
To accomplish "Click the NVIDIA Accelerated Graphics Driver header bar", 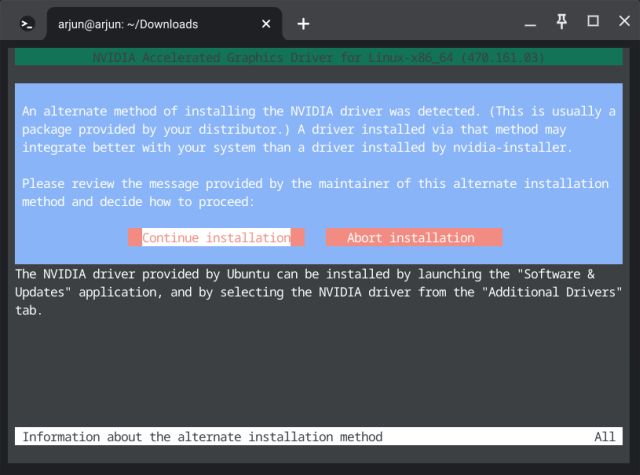I will 319,58.
